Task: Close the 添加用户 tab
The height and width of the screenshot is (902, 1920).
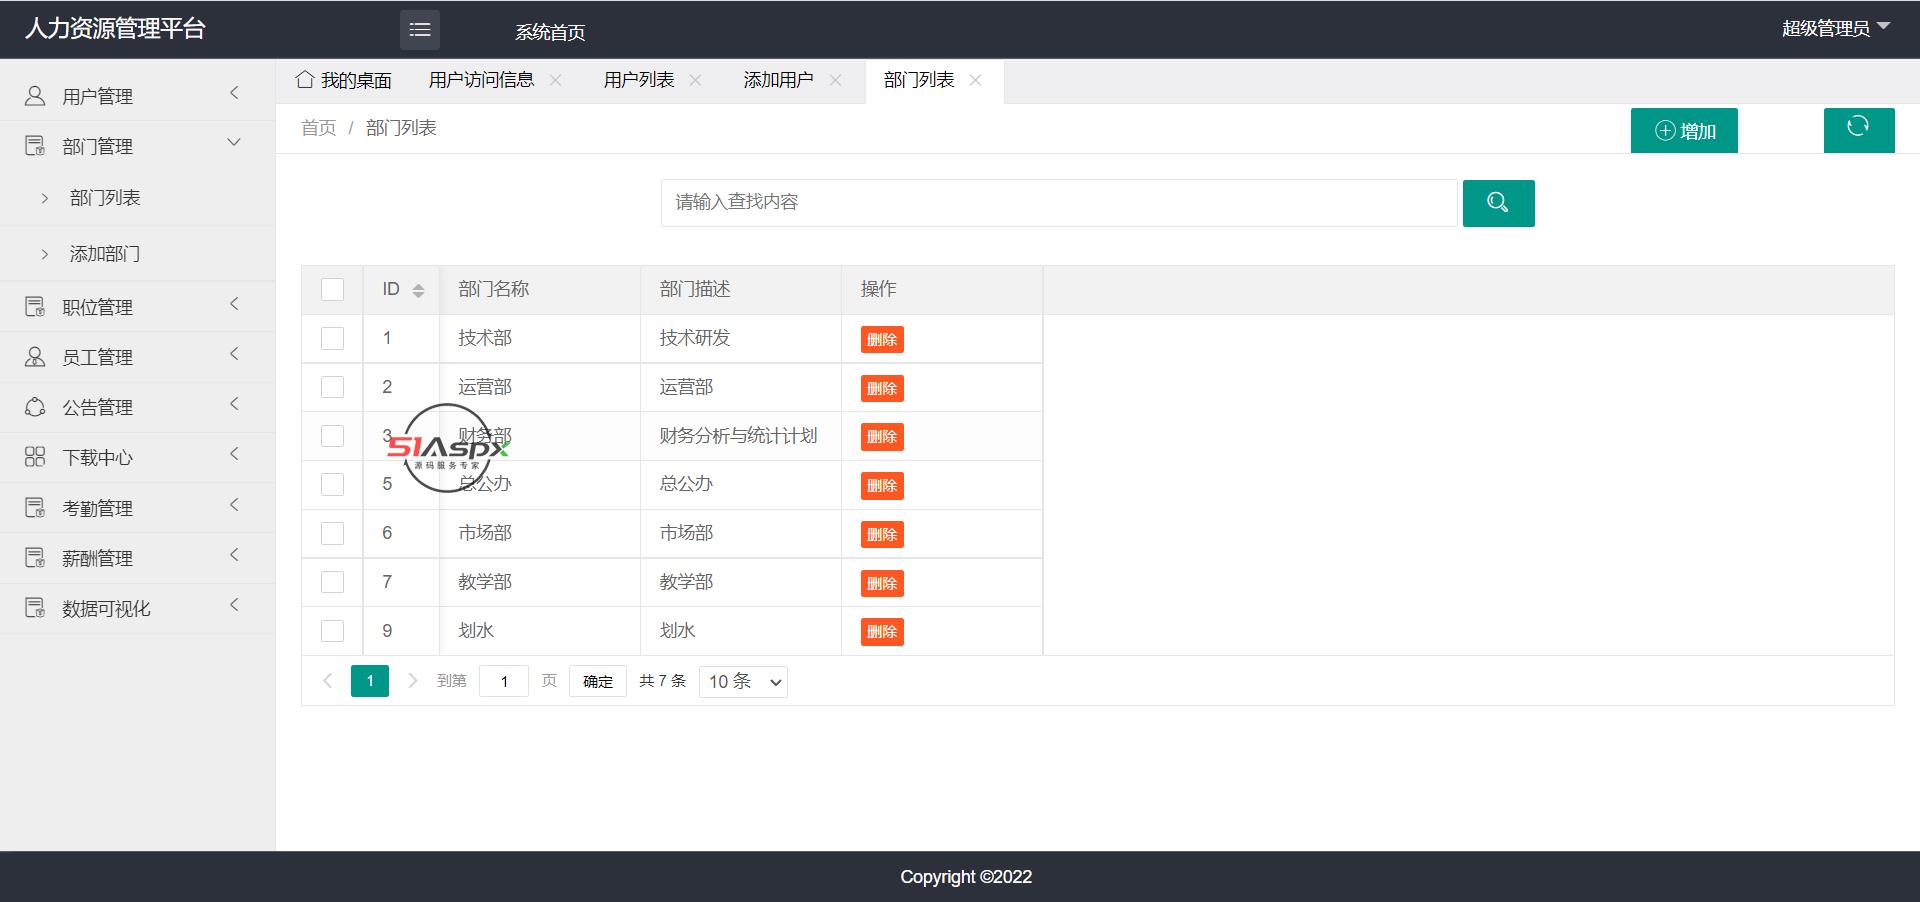Action: click(836, 80)
